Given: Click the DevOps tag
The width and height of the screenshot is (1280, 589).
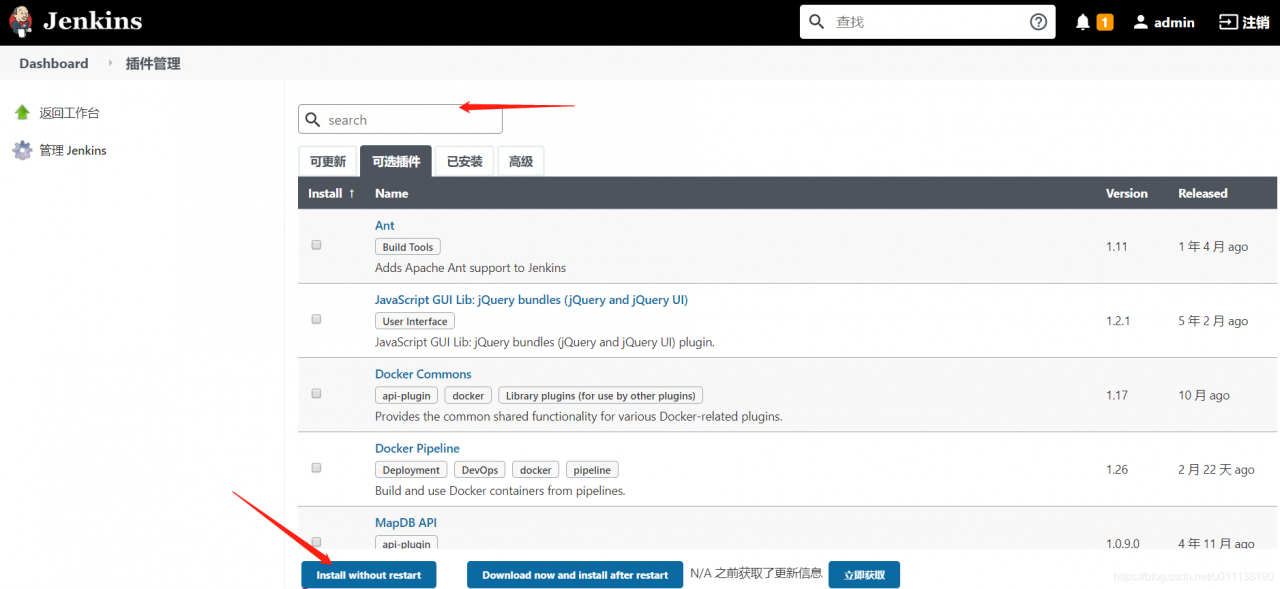Looking at the screenshot, I should [x=480, y=469].
